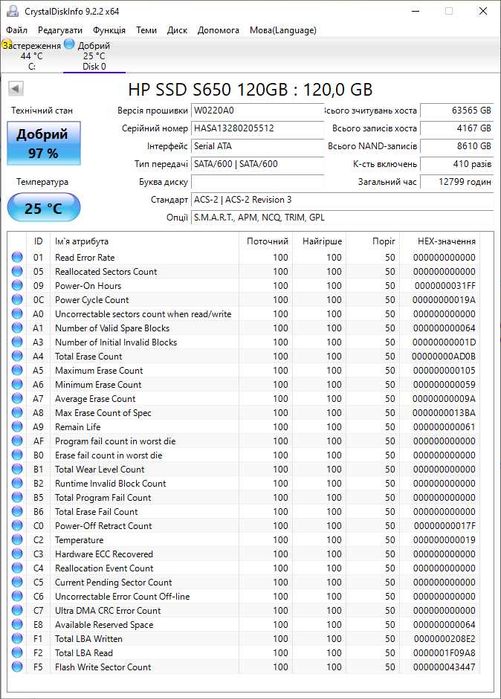Select the Number of Initial Invalid Blocks row
Screen dimensions: 501x699
244,342
